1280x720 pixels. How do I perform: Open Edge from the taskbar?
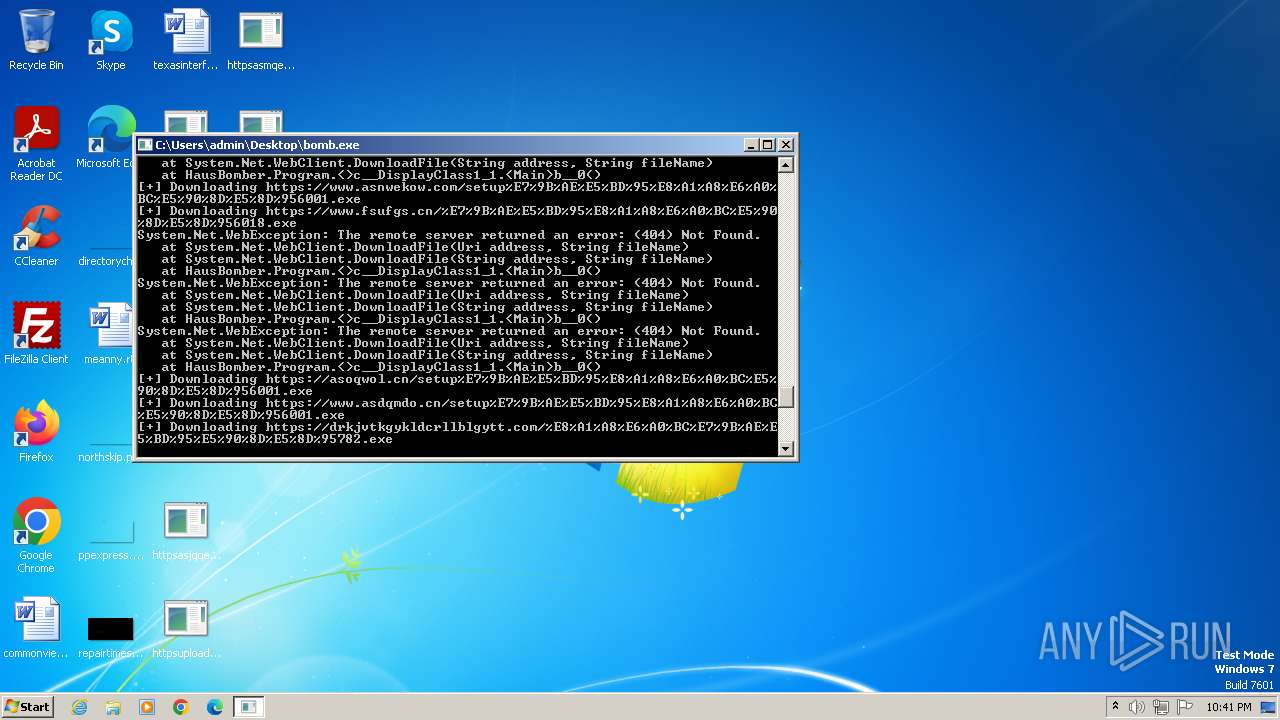tap(215, 707)
